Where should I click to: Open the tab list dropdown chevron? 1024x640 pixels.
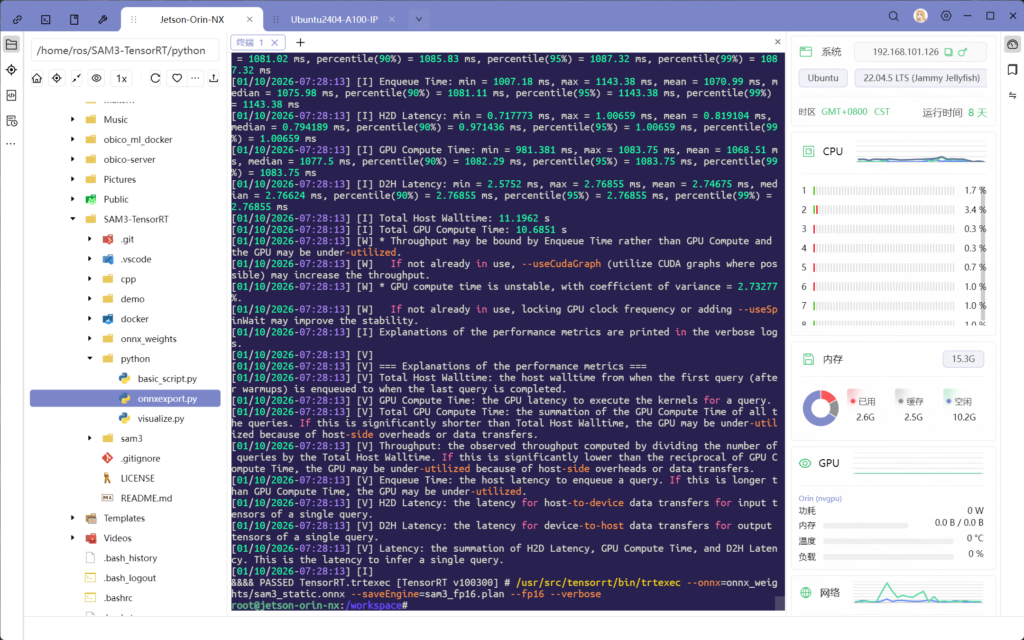coord(418,18)
